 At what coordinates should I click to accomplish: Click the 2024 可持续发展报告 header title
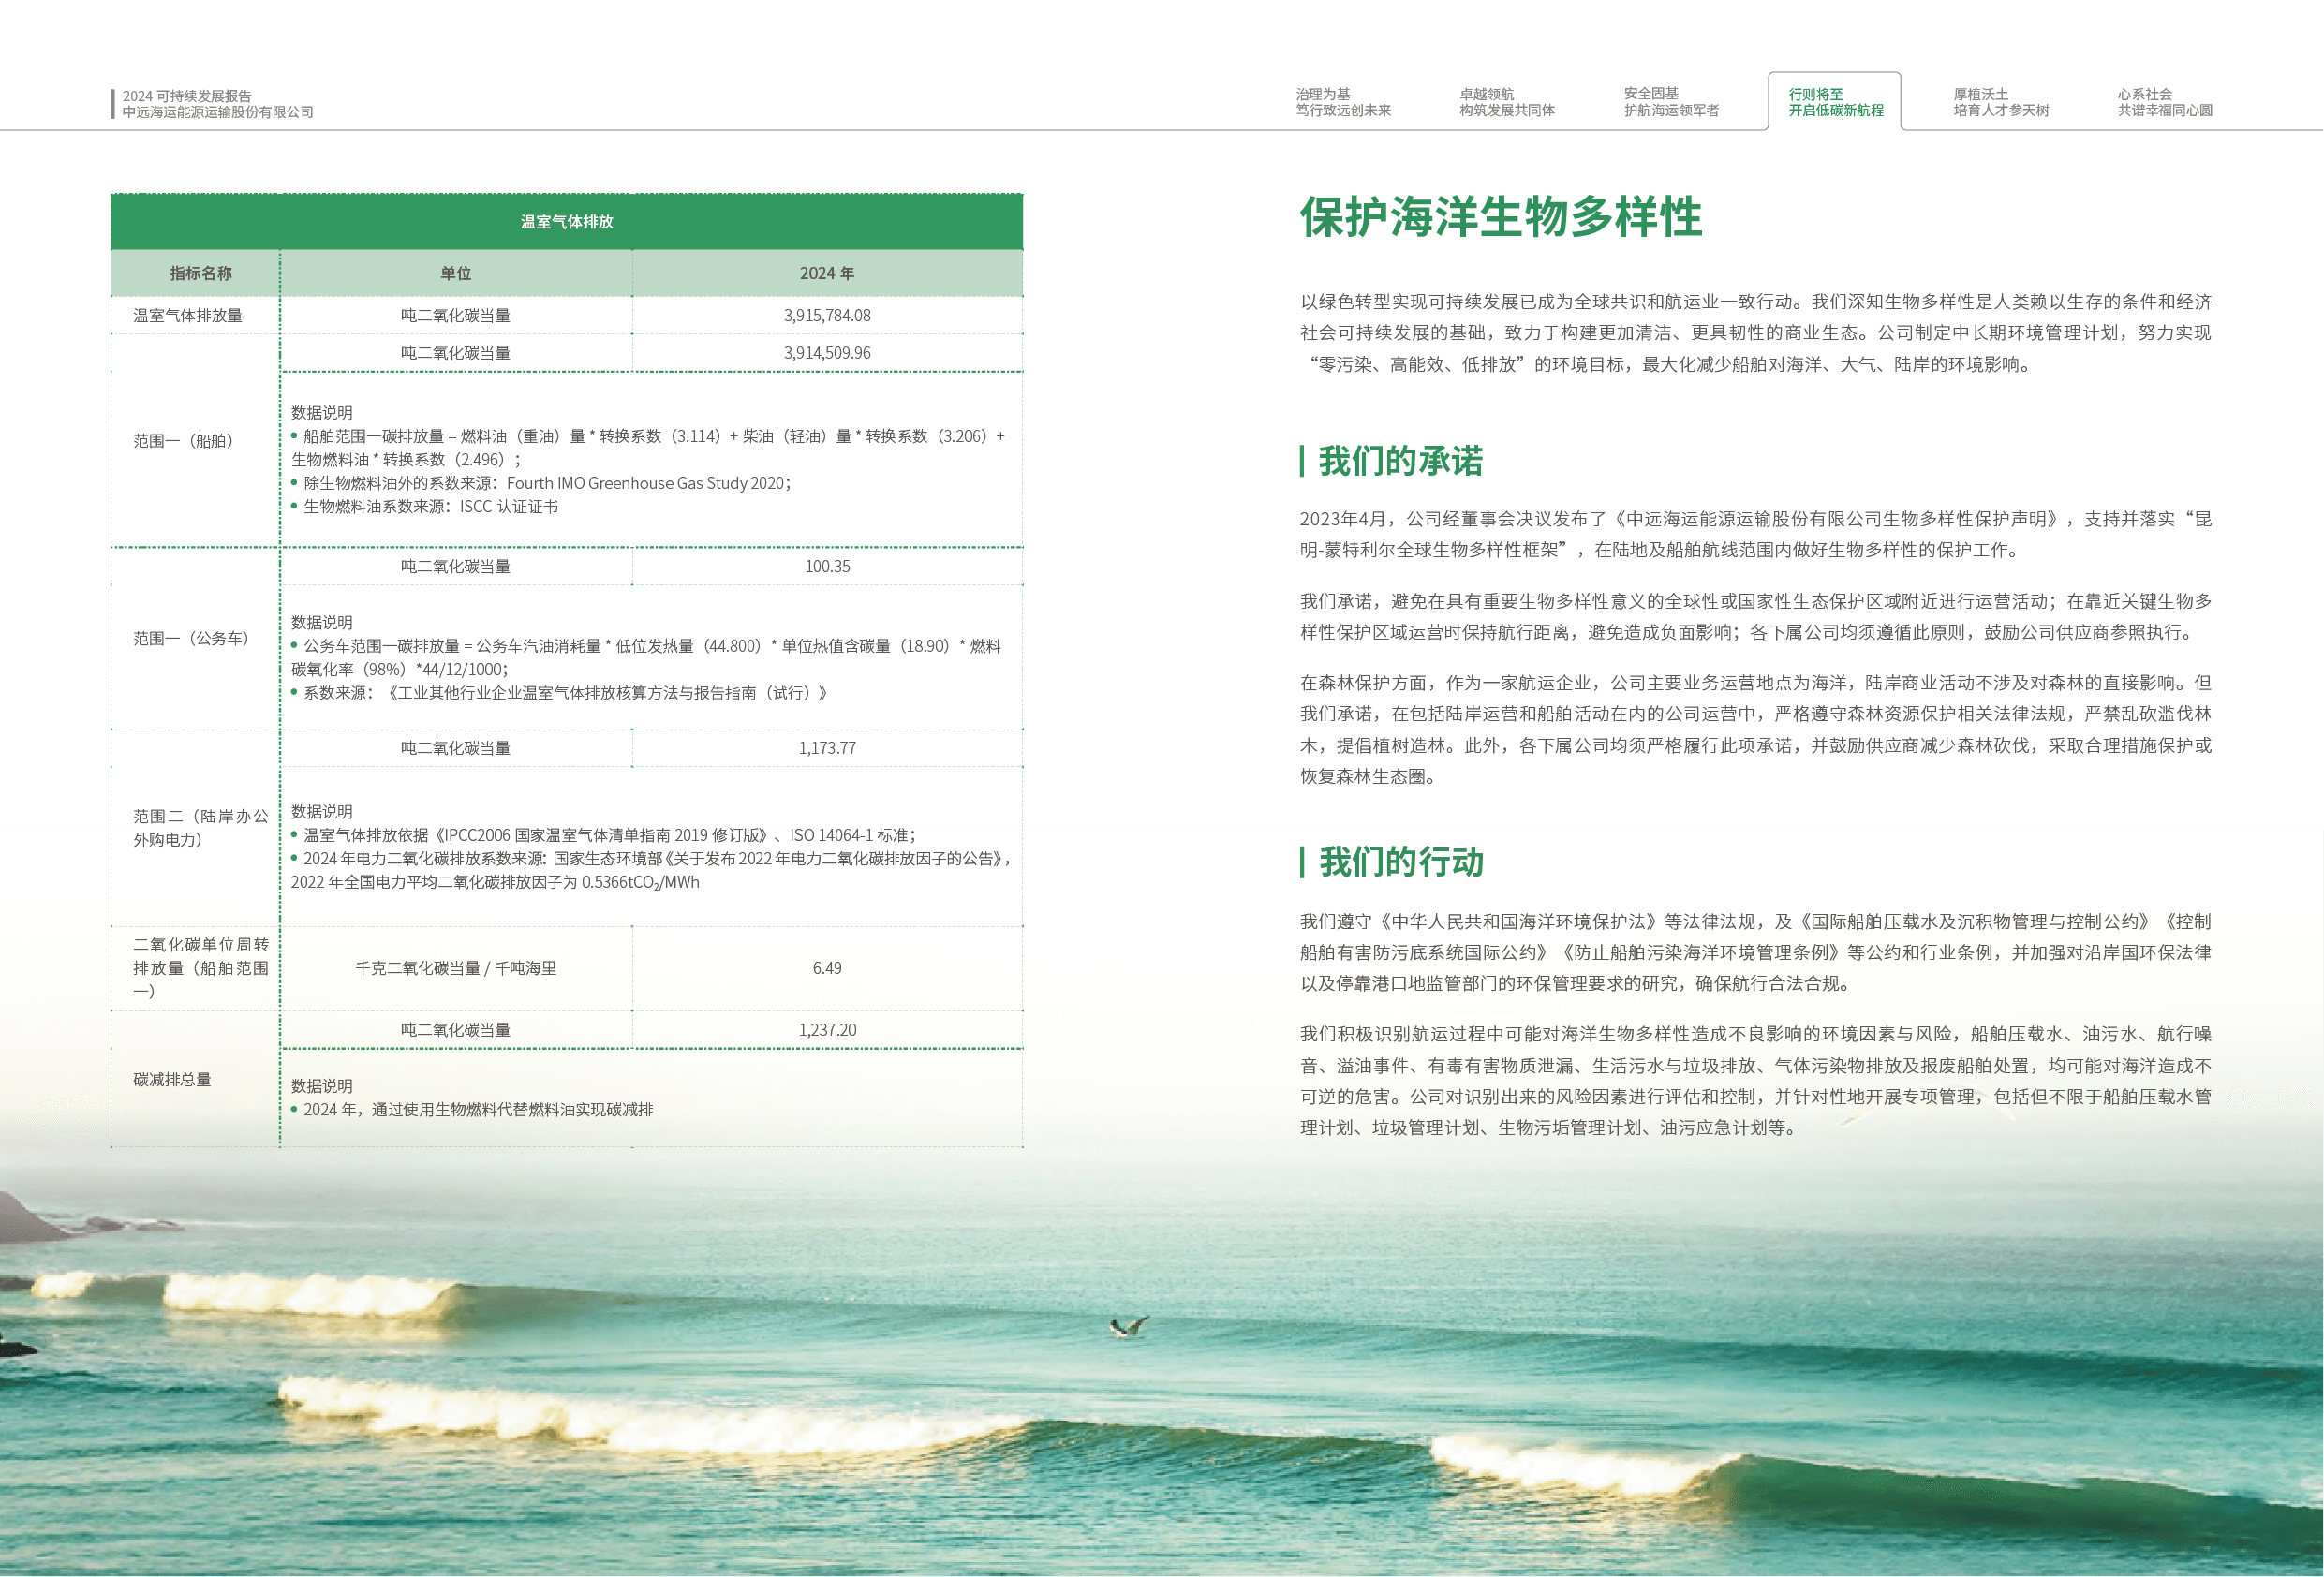pyautogui.click(x=187, y=96)
